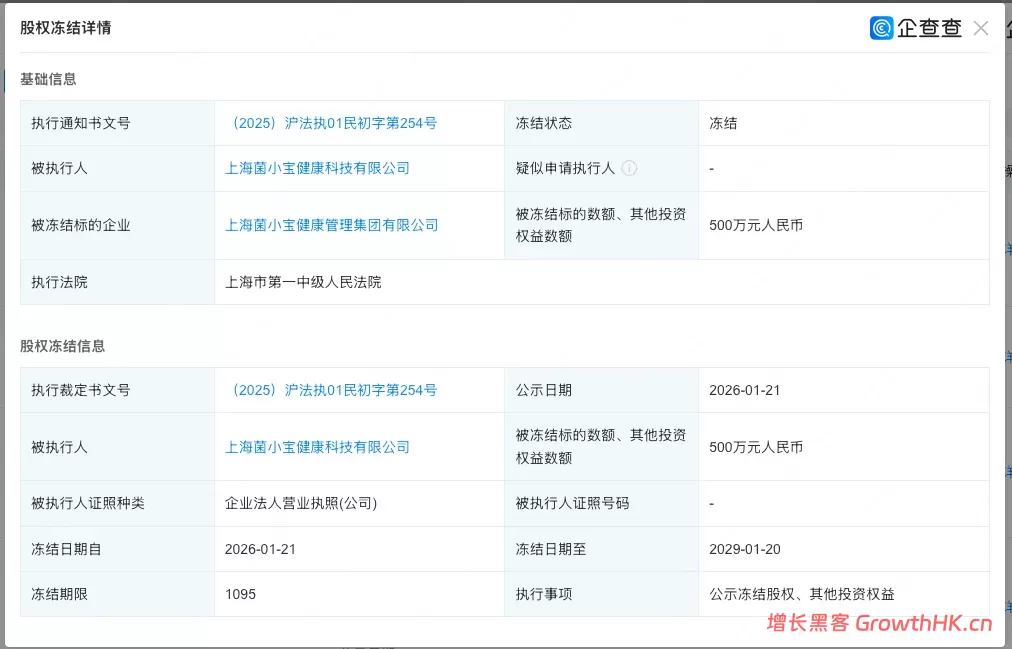This screenshot has height=649, width=1012.
Task: Click 公示冻结股权、其他投资权益 value
Action: tap(802, 594)
